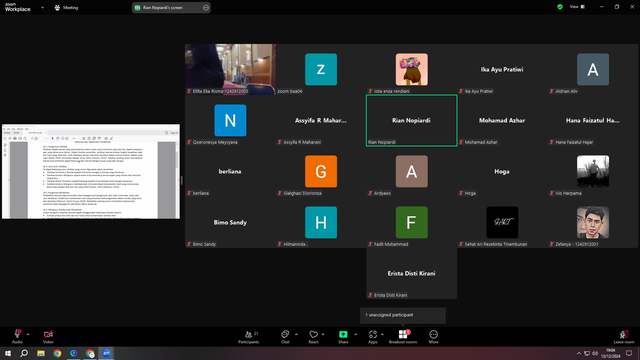Open Breakout rooms
Screen dimensions: 640x360
click(403, 337)
